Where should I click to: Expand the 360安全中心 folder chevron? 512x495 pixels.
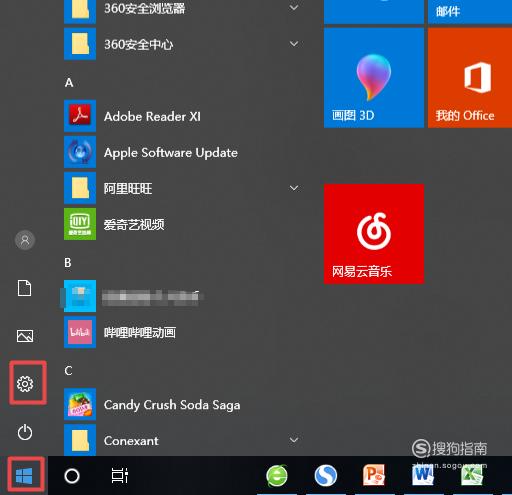(x=294, y=44)
